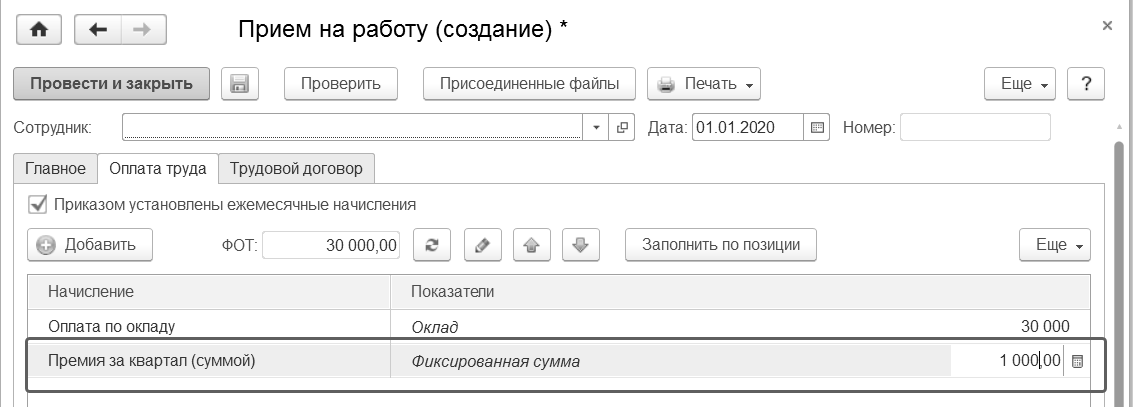Screen dimensions: 1133x407
Task: Switch to the Трудовой договор tab
Action: (x=296, y=168)
